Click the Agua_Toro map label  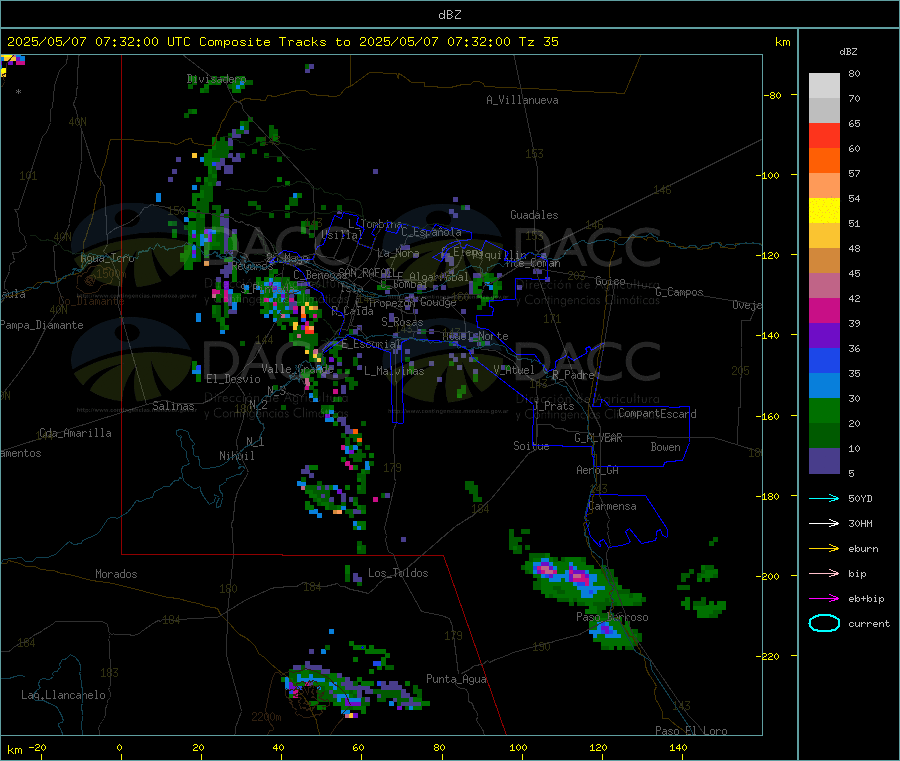[107, 258]
